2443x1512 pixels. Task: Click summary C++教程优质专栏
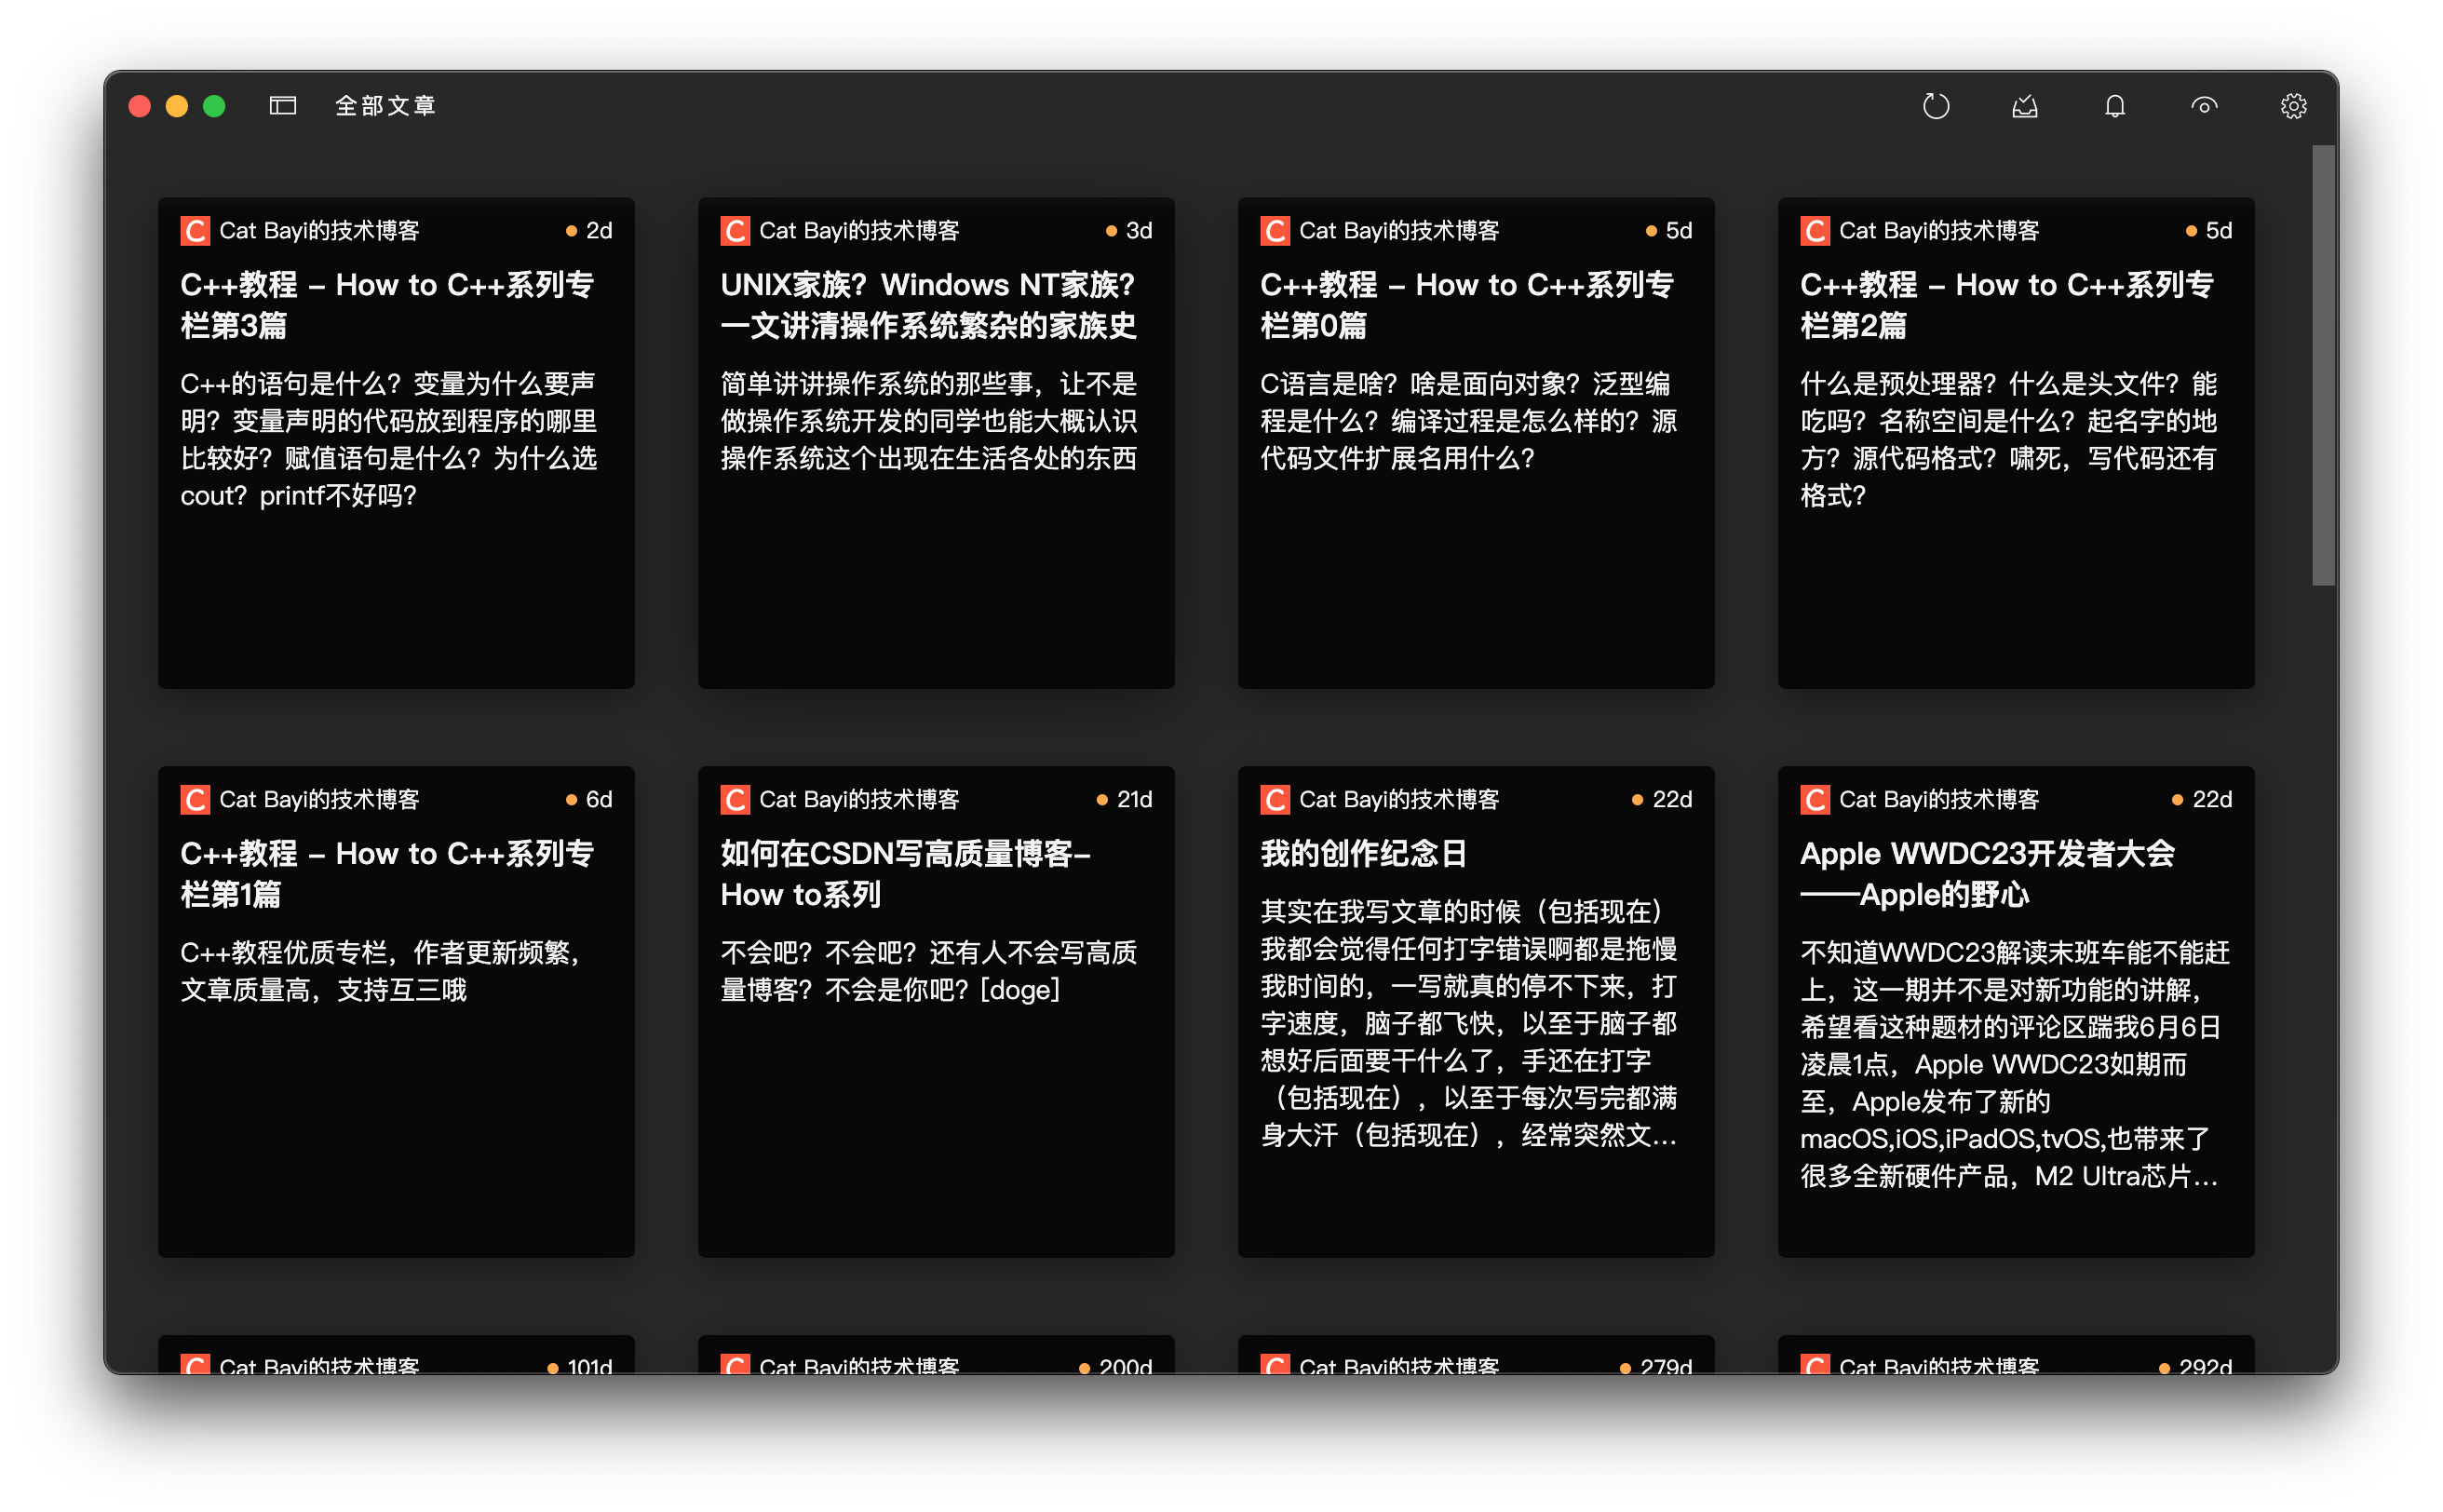pos(380,971)
